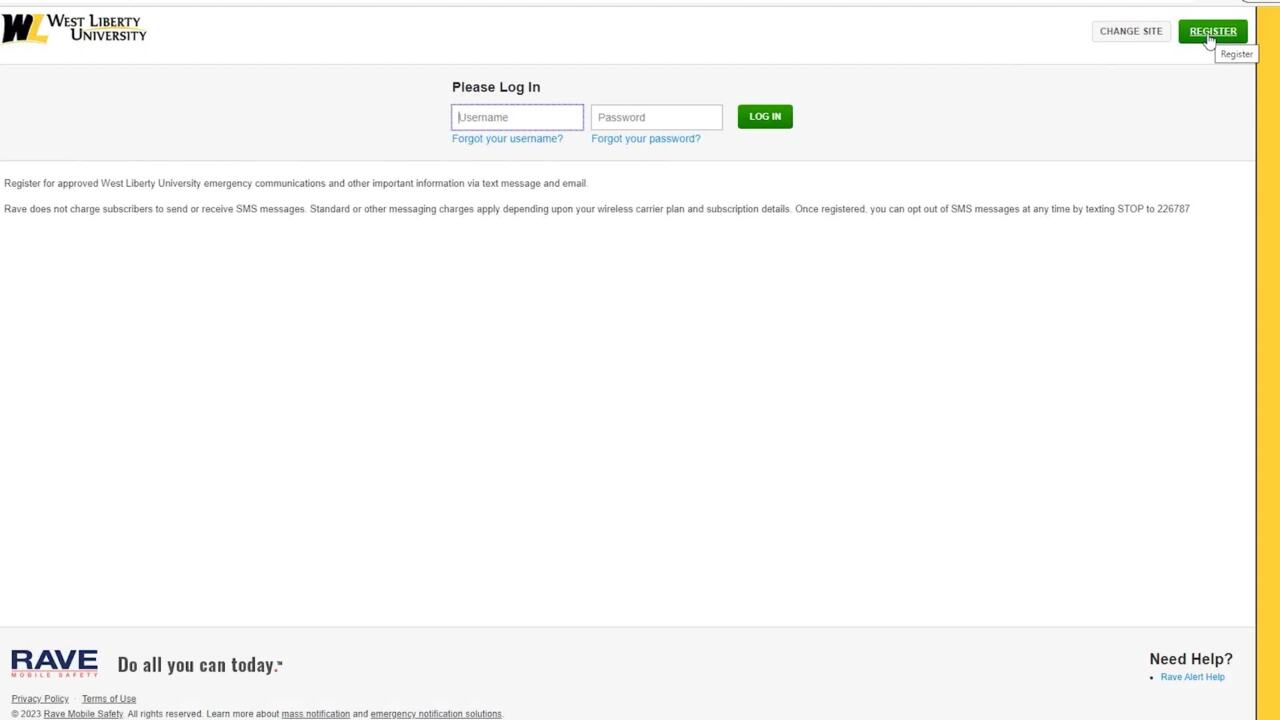1280x720 pixels.
Task: Follow the Forgot your password link
Action: pos(645,139)
